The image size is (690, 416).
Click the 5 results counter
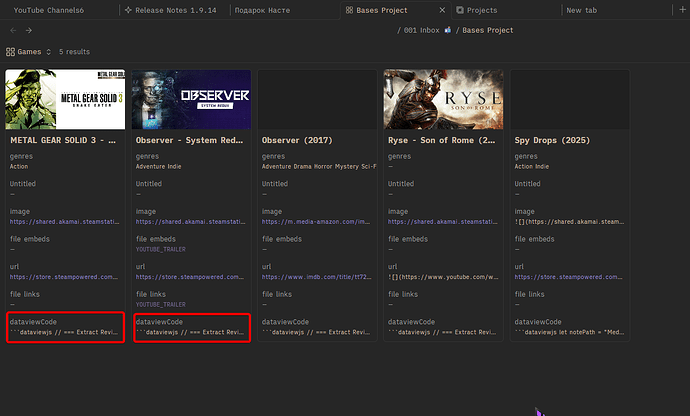74,51
